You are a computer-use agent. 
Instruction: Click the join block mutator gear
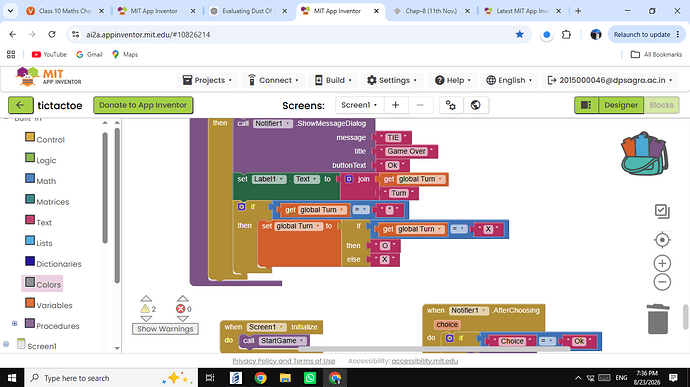[349, 179]
